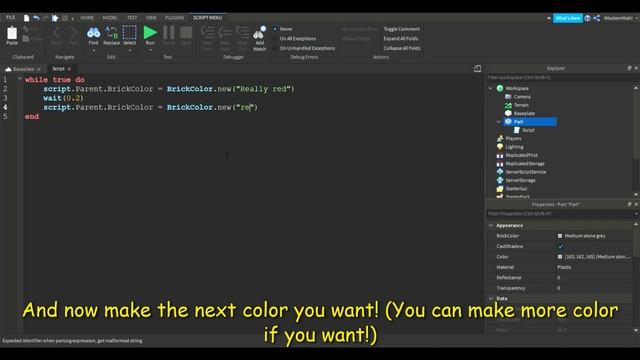
Task: Select Lighting in the Explorer
Action: click(514, 147)
